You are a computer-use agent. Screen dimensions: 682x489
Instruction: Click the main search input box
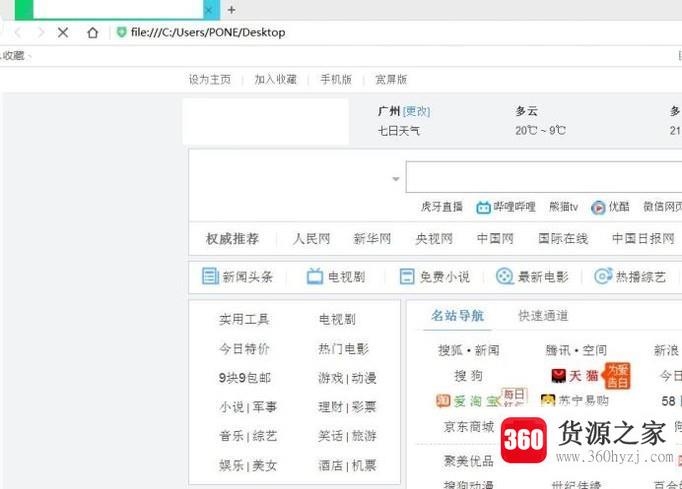click(544, 177)
